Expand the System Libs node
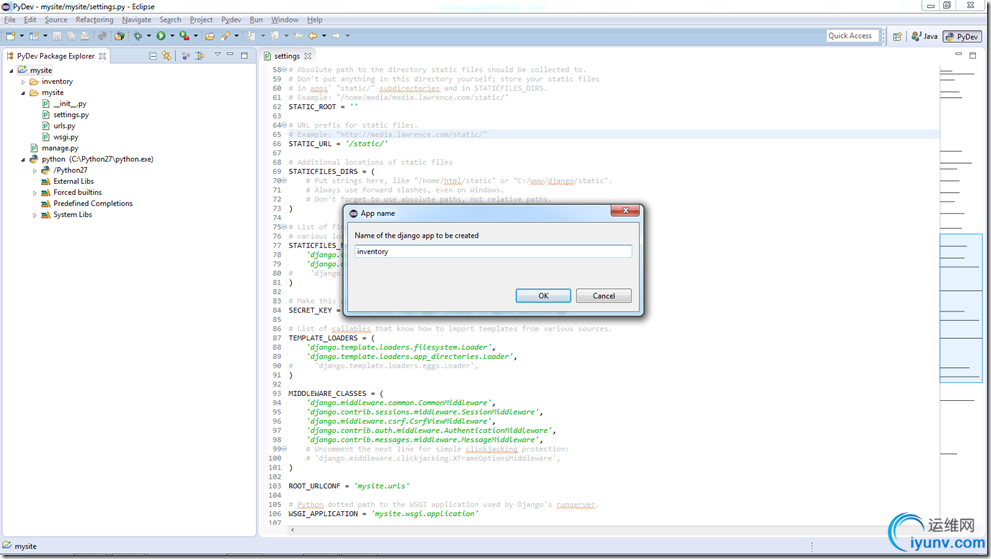The image size is (991, 559). 34,214
